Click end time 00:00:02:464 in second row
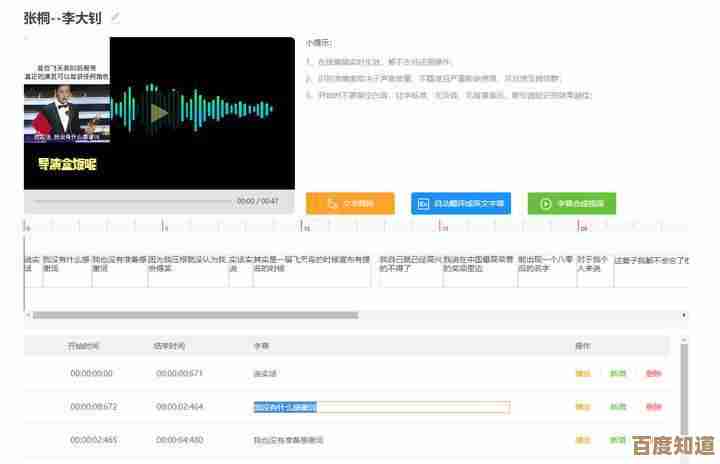The image size is (720, 464). click(x=179, y=407)
